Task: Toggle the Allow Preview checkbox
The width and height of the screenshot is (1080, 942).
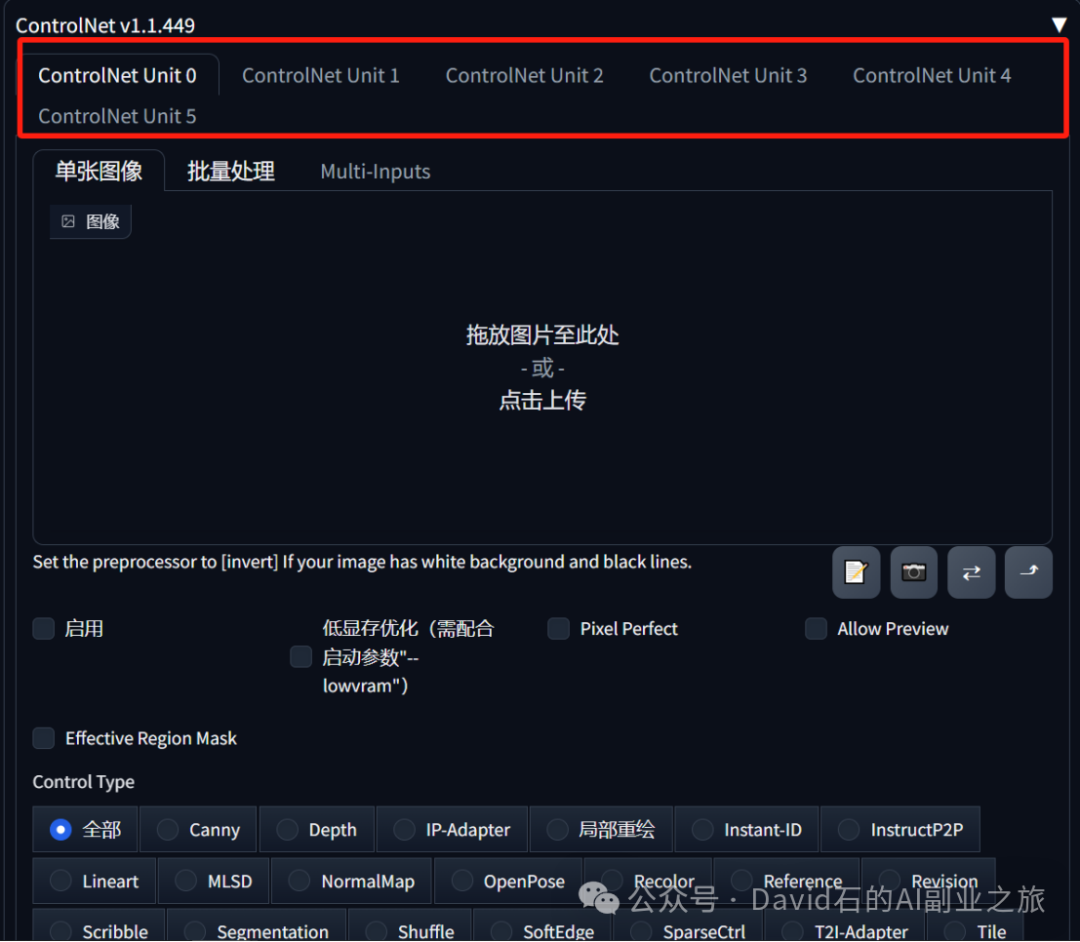Action: [815, 628]
